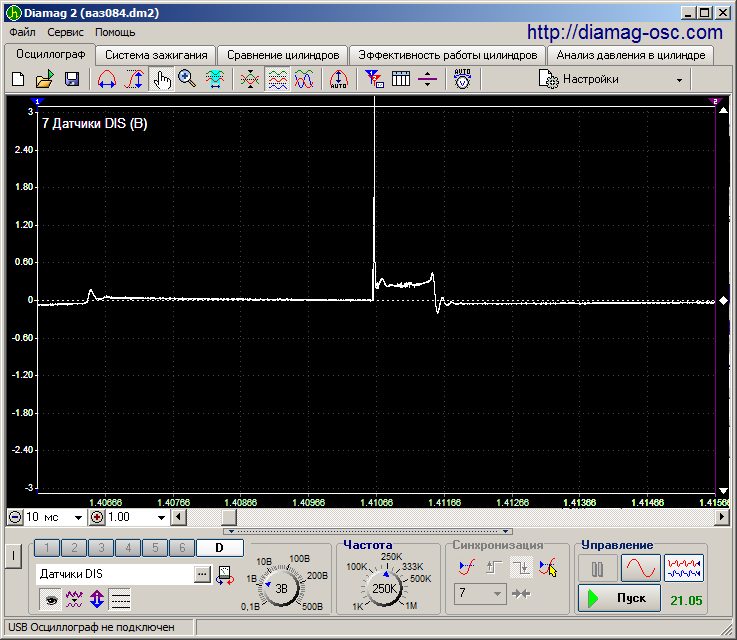
Task: Click the purple zero-line divider icon
Action: 427,79
